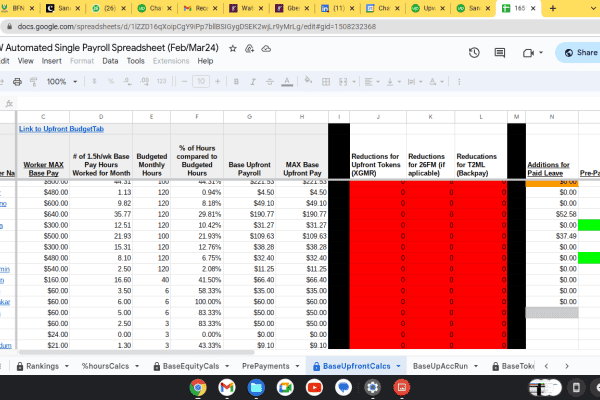Launch Chrome from the shelf
600x400 pixels.
(x=197, y=388)
